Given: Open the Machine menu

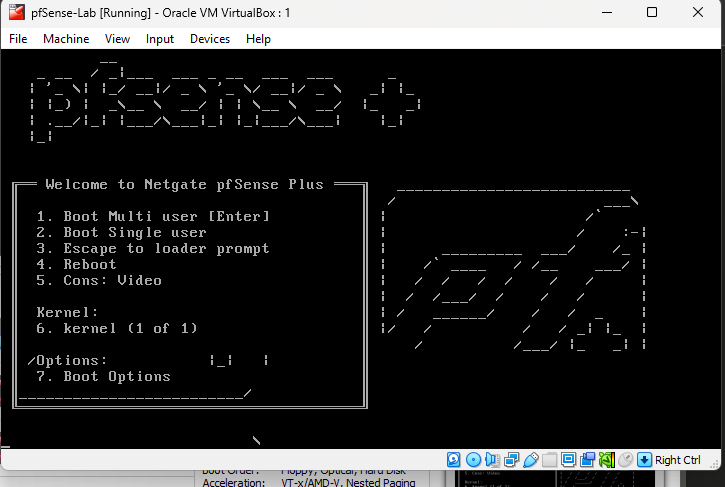Looking at the screenshot, I should click(x=66, y=39).
